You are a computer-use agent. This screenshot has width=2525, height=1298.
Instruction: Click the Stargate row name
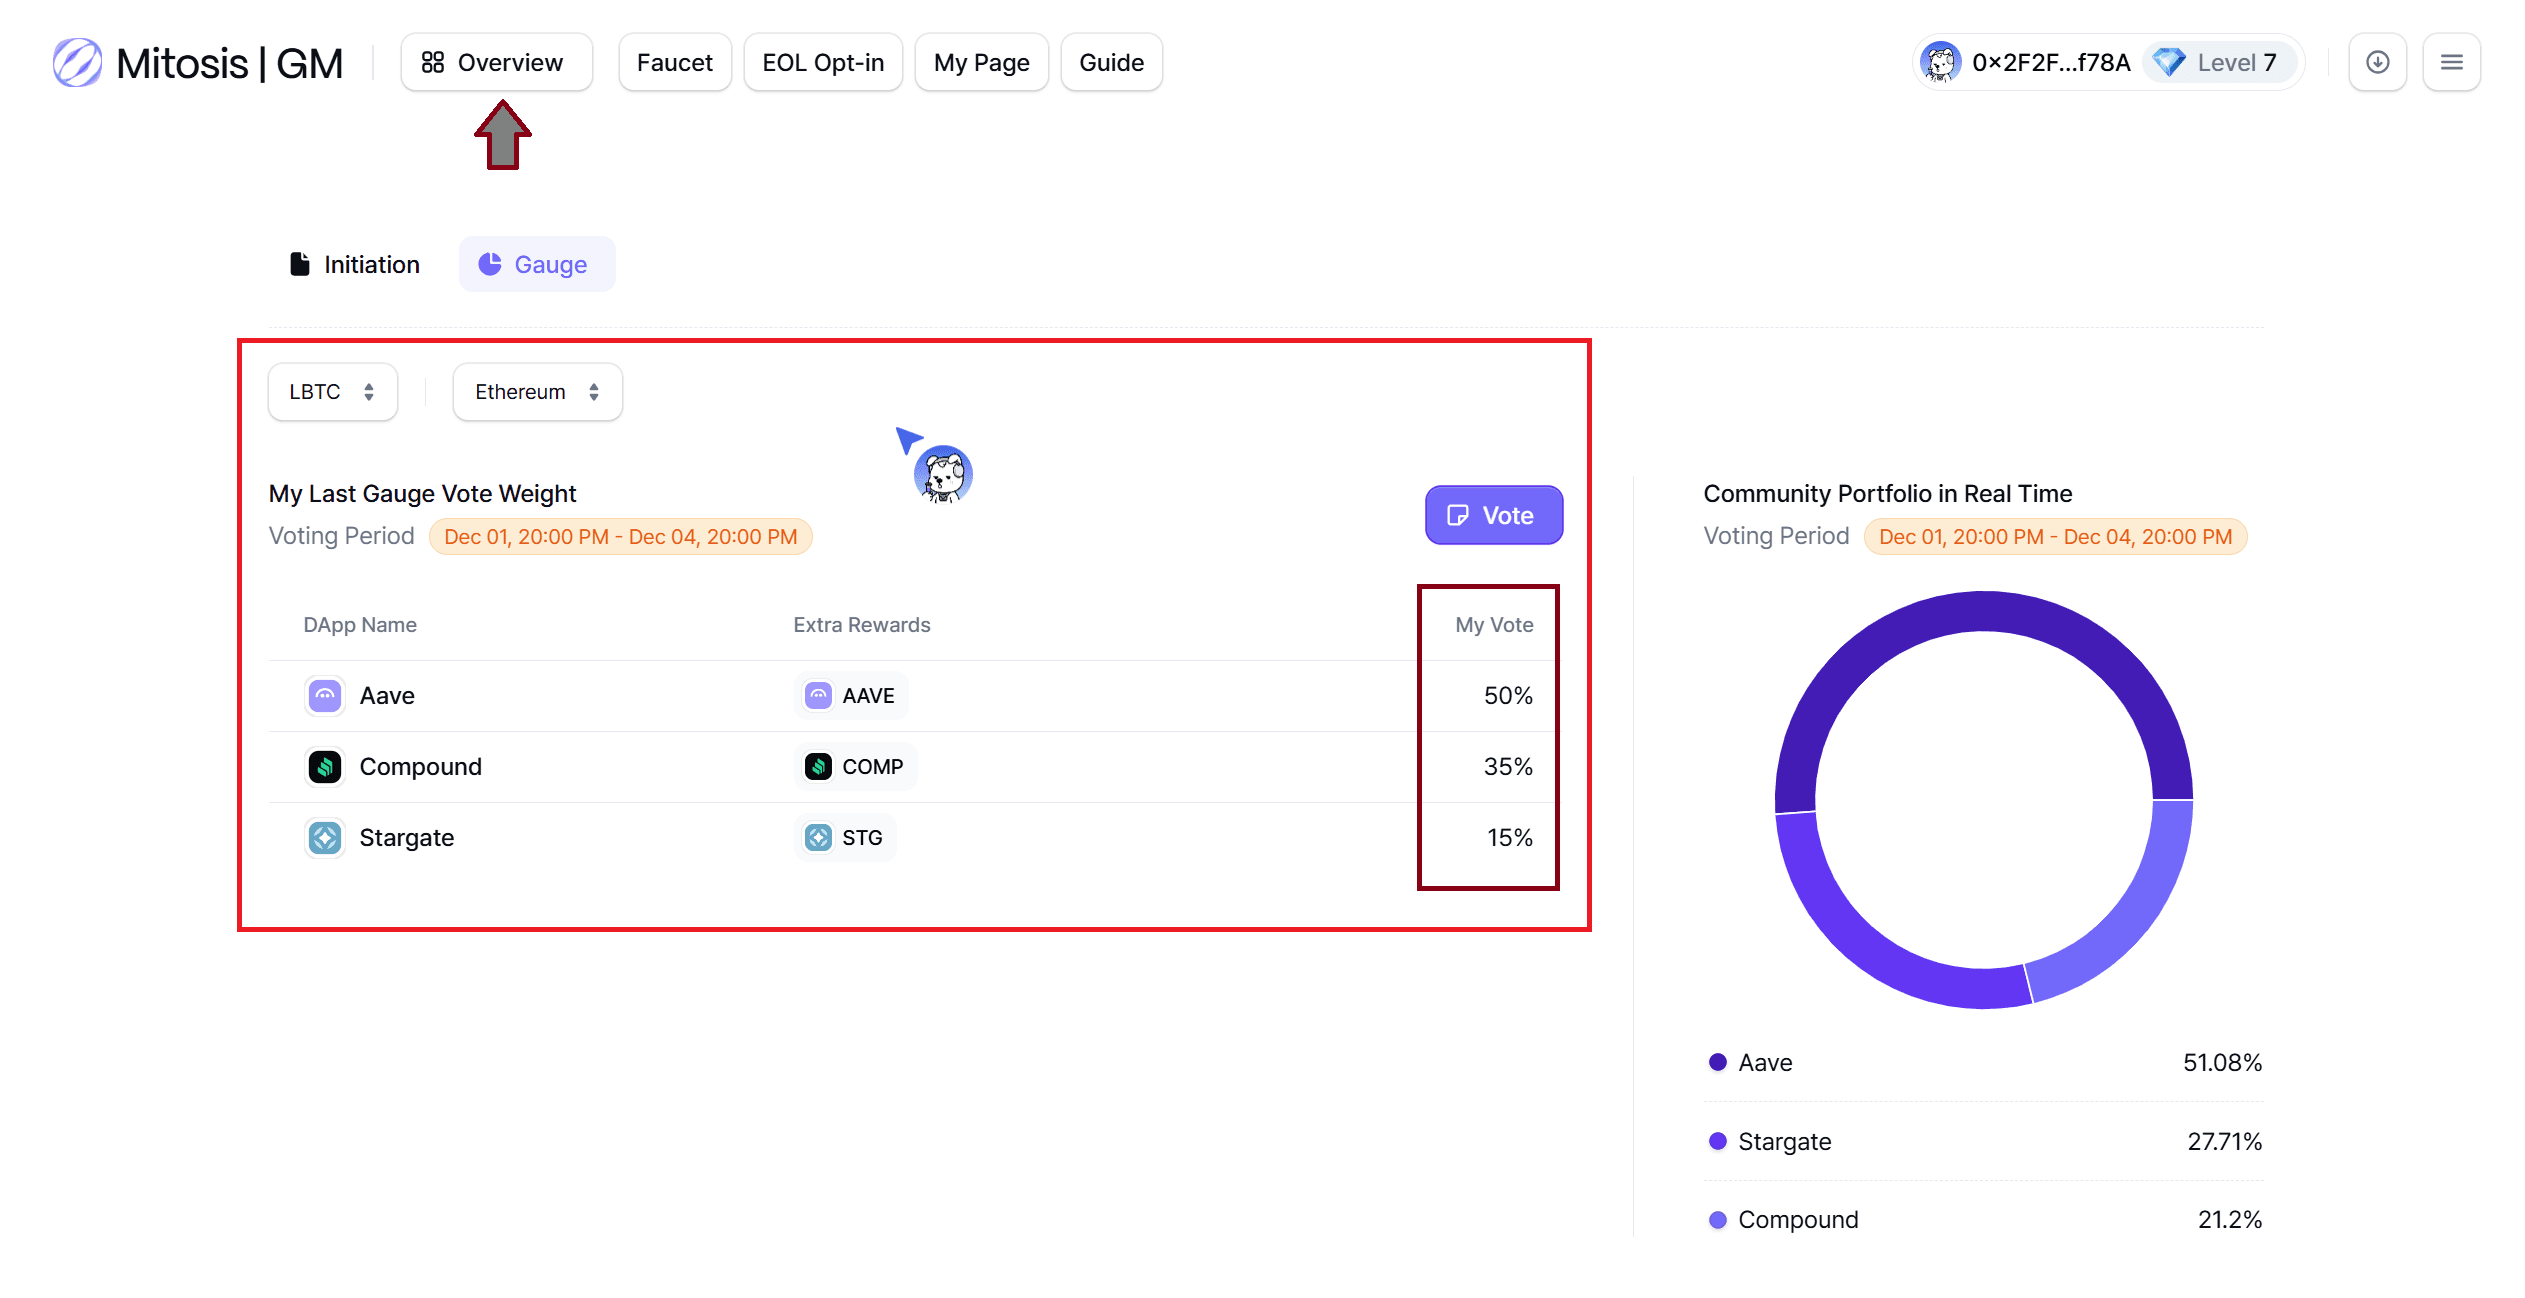[x=406, y=838]
